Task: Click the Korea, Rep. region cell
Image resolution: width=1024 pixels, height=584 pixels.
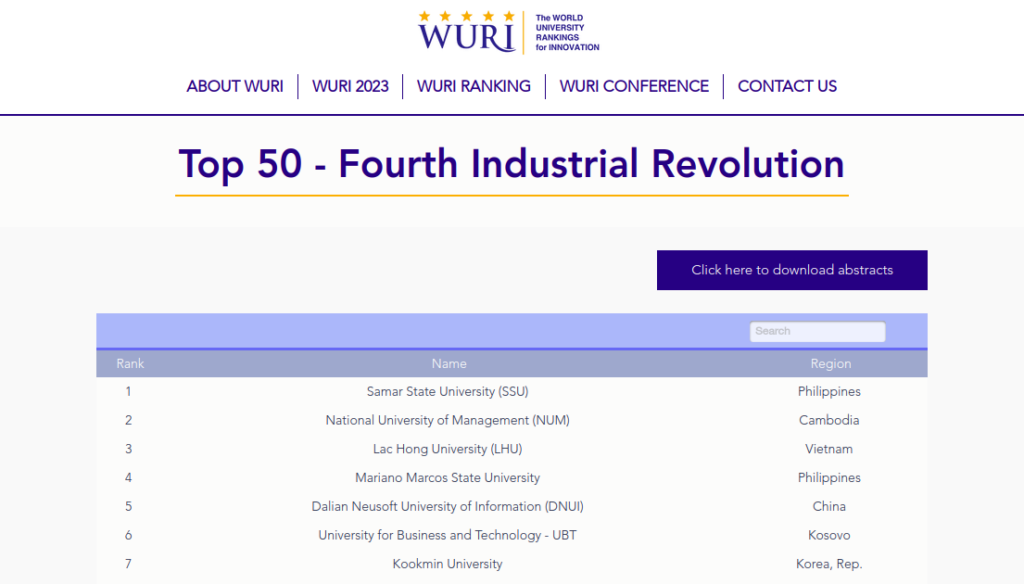Action: tap(829, 564)
